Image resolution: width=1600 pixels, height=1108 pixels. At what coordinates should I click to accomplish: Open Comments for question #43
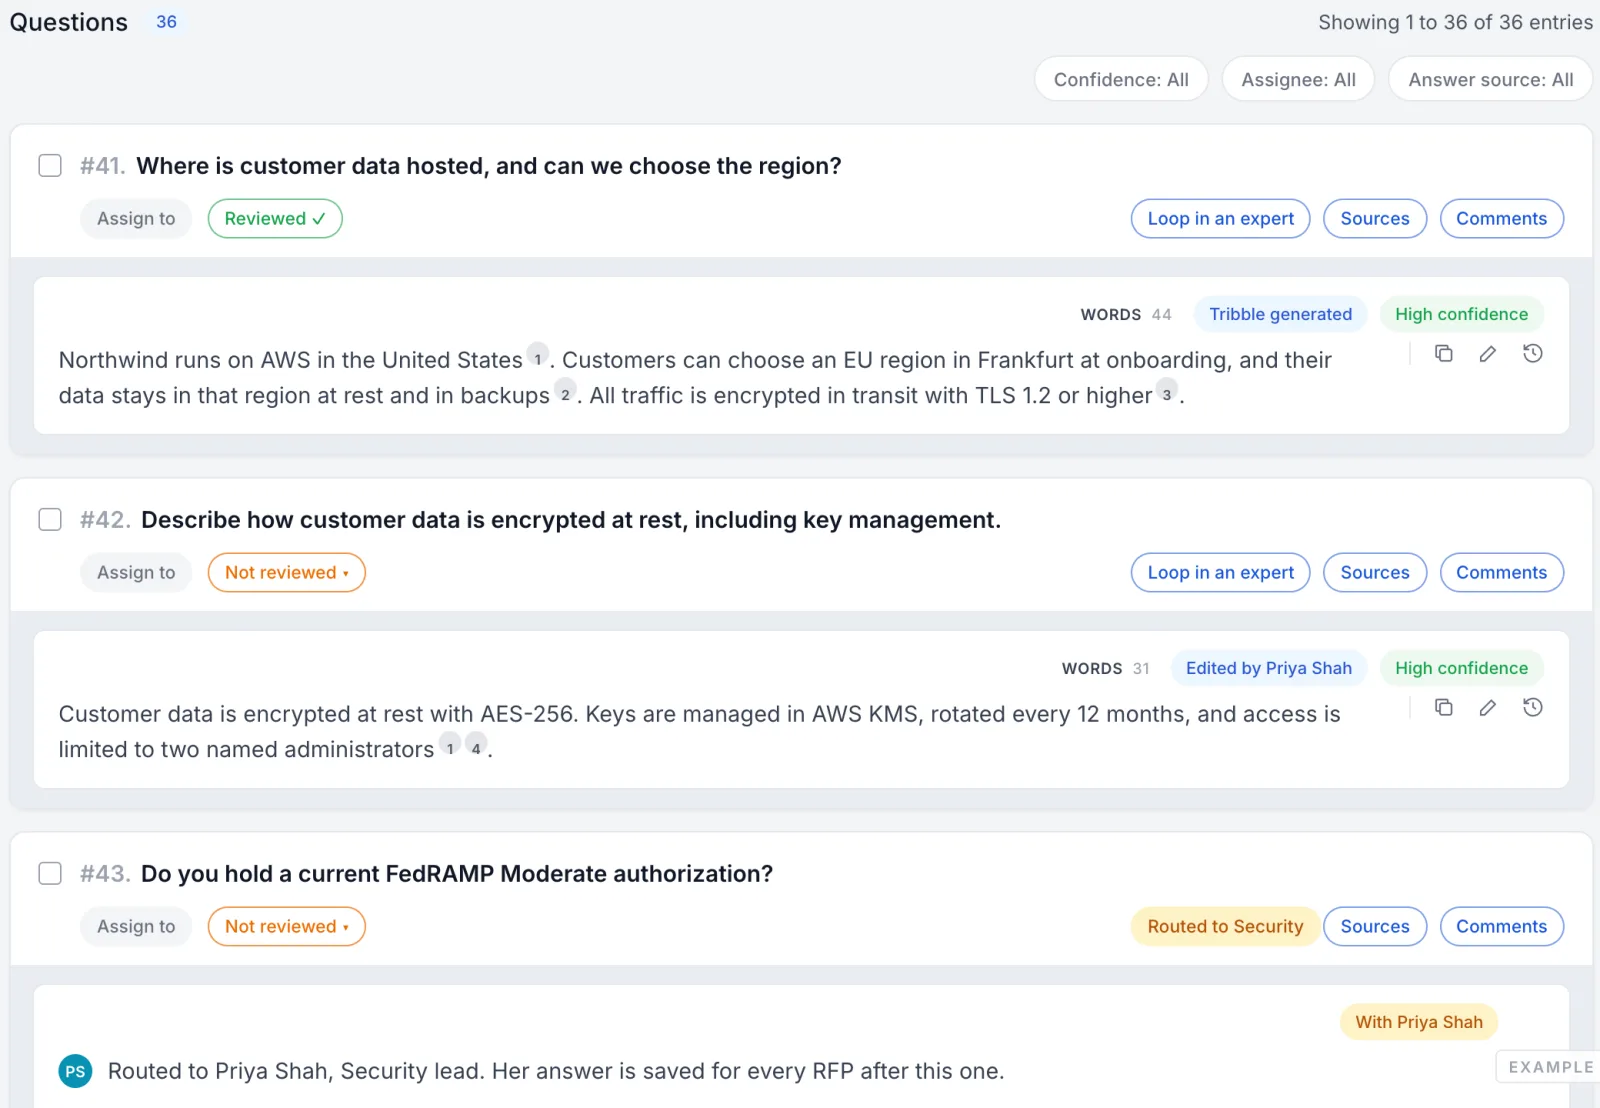click(x=1501, y=926)
